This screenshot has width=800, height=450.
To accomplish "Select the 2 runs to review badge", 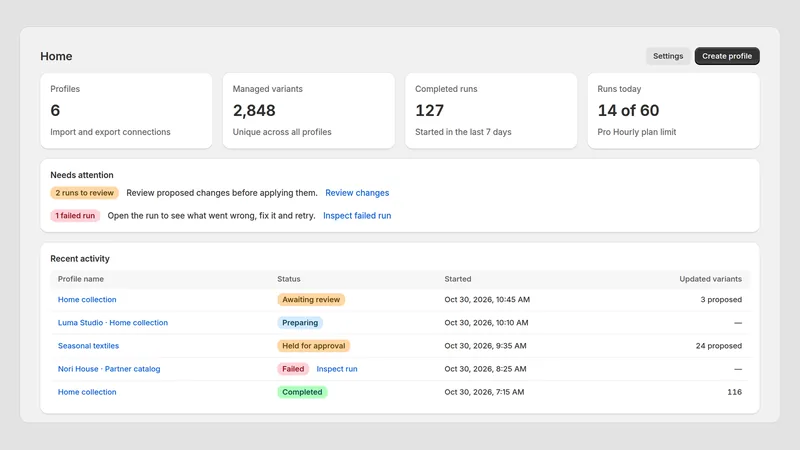I will tap(84, 193).
